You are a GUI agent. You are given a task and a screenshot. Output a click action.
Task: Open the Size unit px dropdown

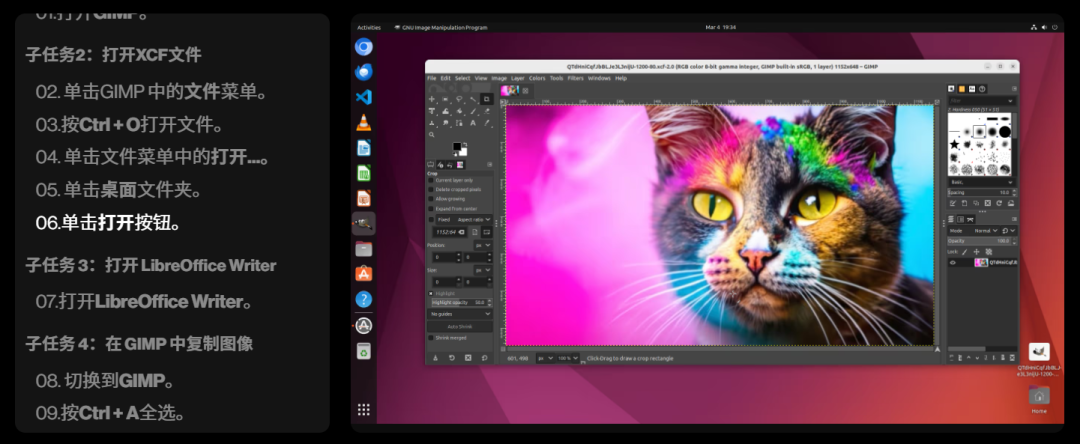coord(484,271)
